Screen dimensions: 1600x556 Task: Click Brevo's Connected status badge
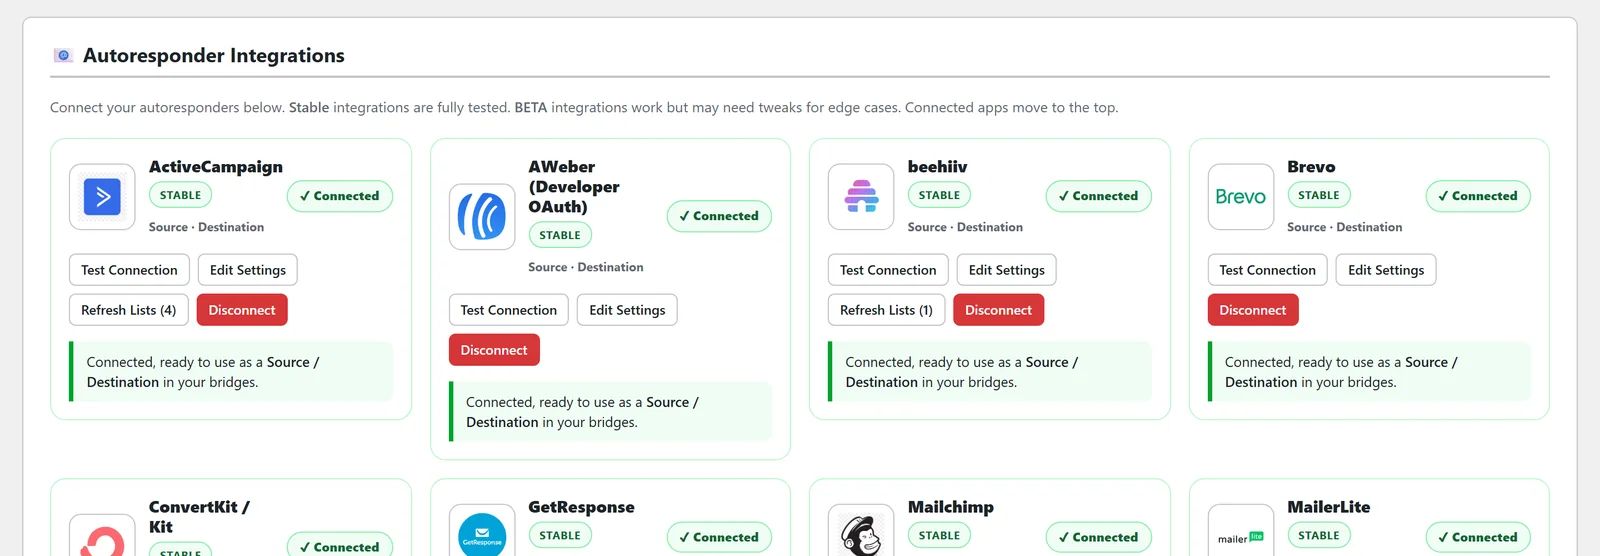[x=1478, y=196]
